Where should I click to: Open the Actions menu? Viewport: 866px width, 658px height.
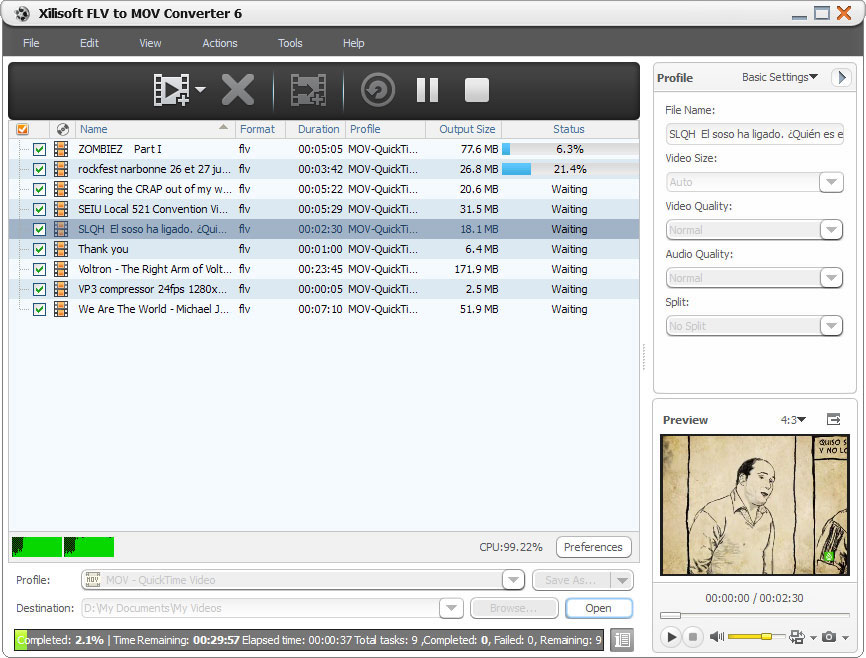pos(220,43)
